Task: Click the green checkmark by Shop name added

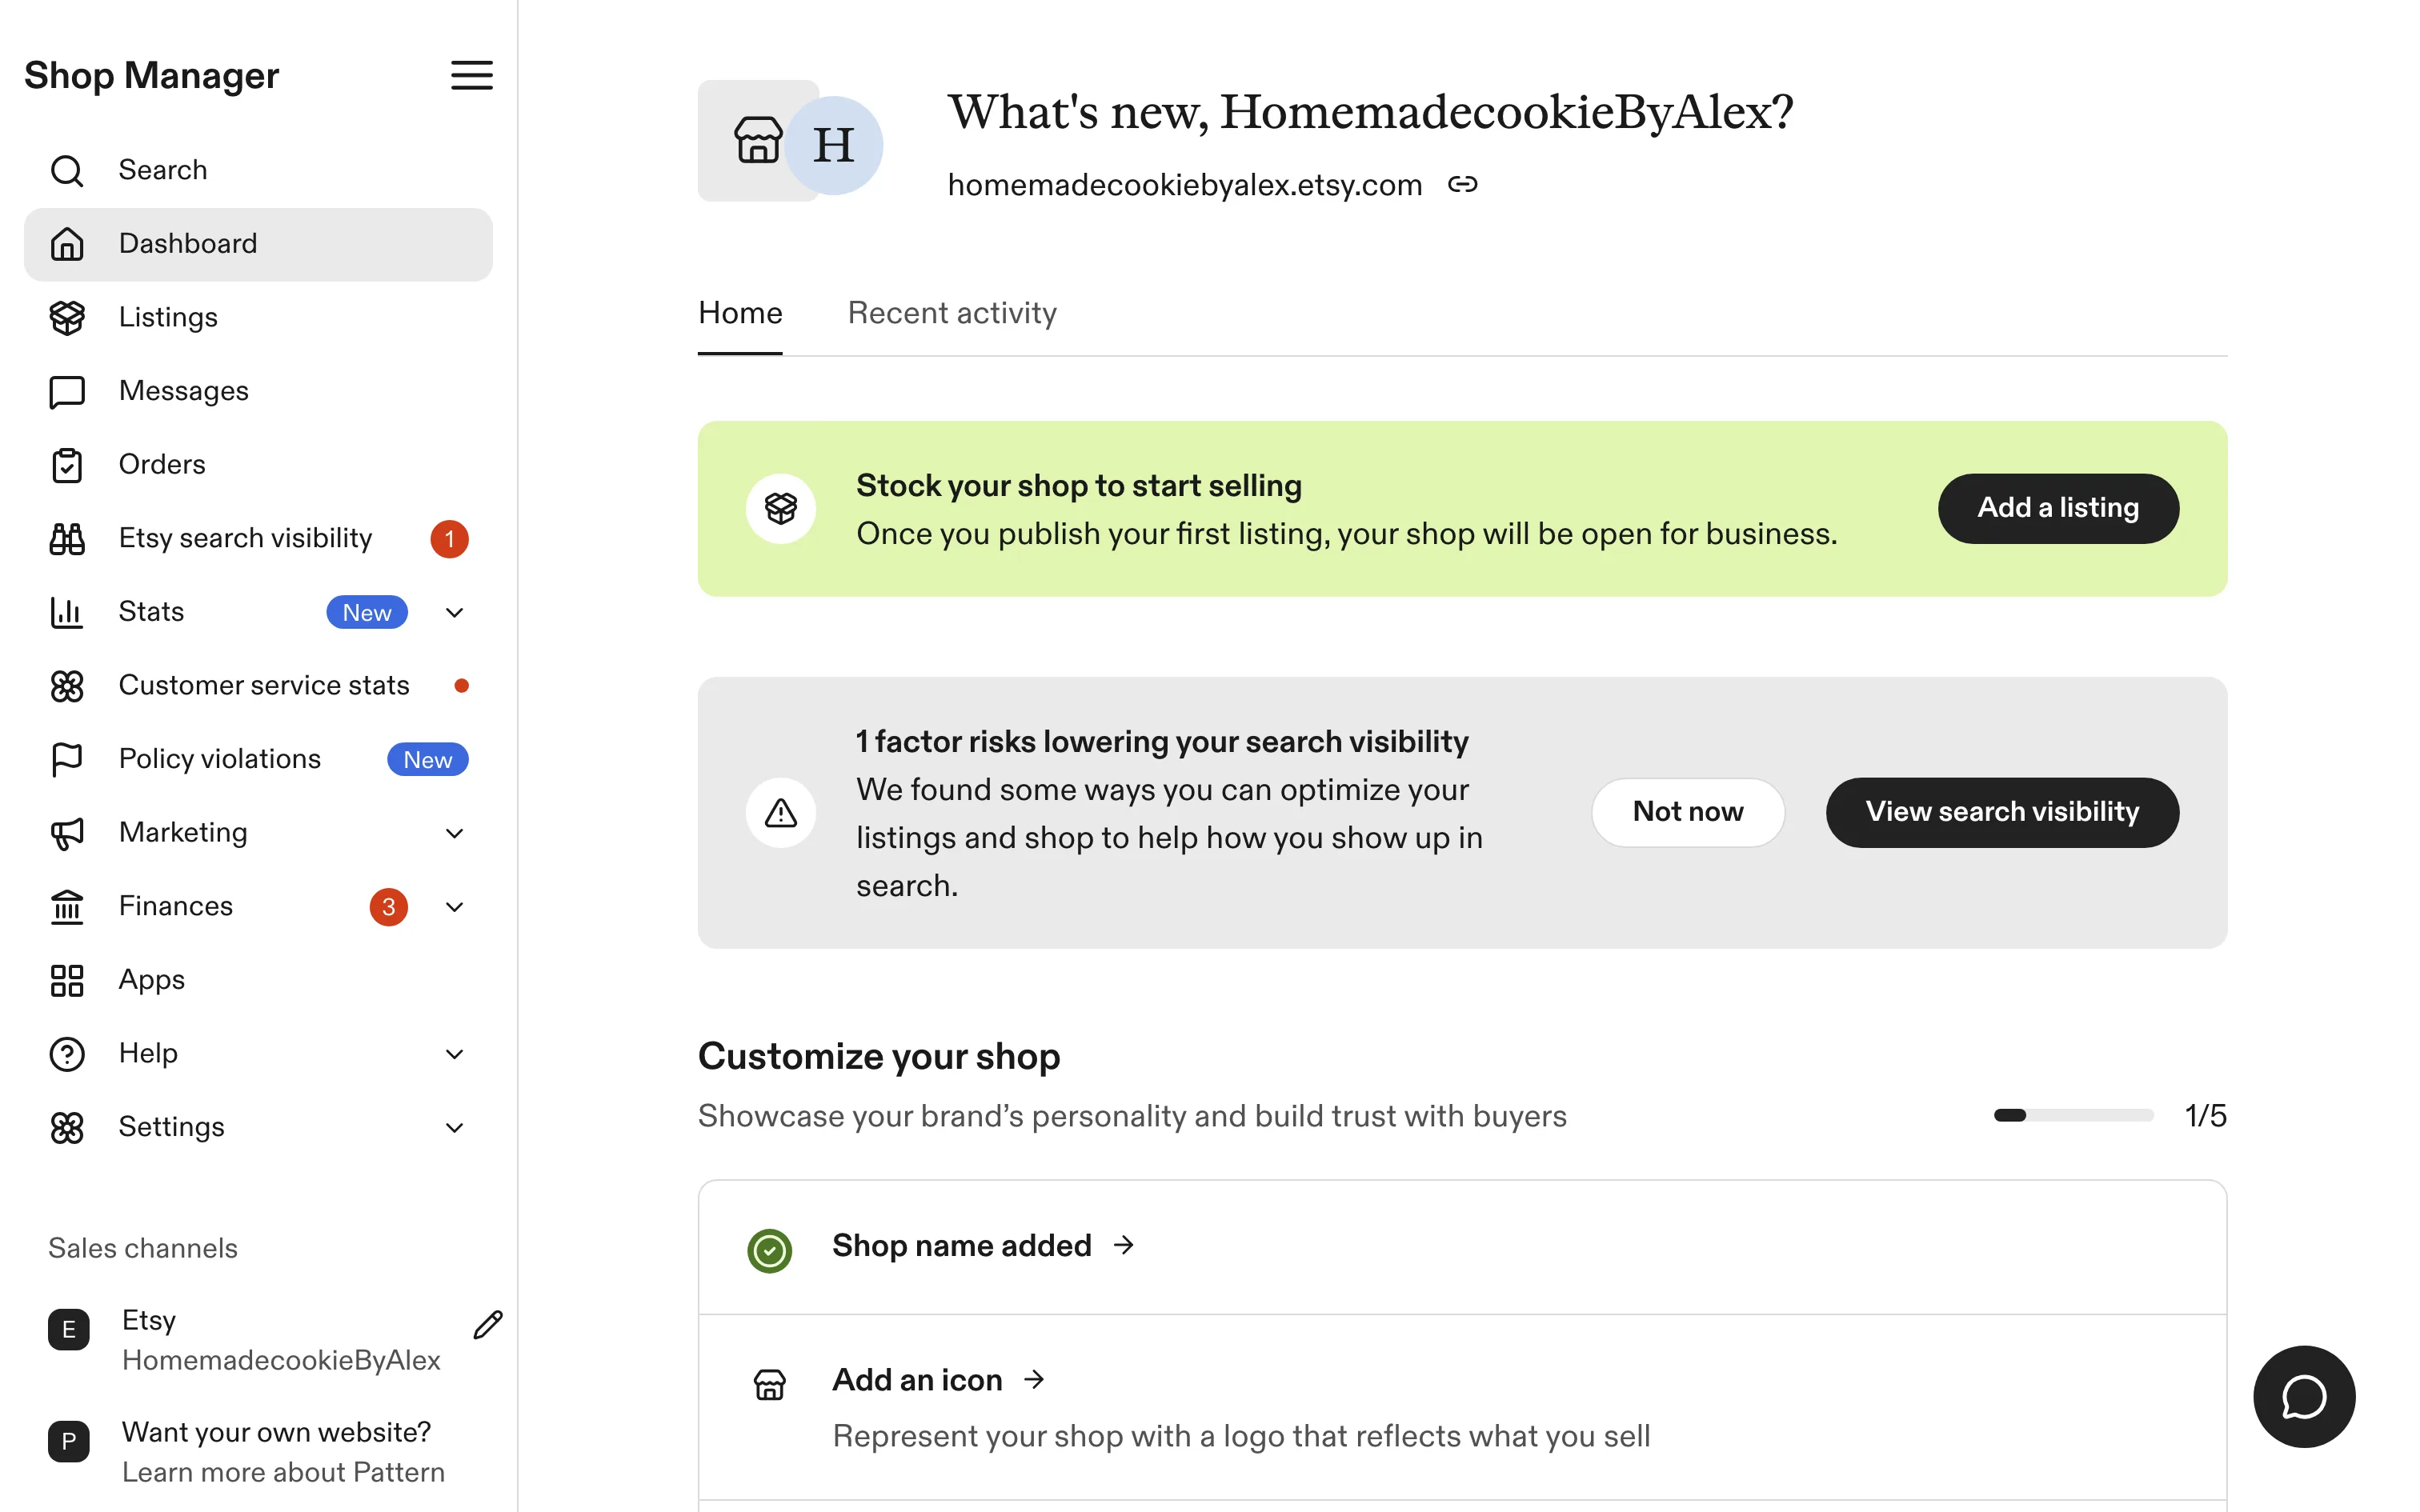Action: click(x=770, y=1251)
